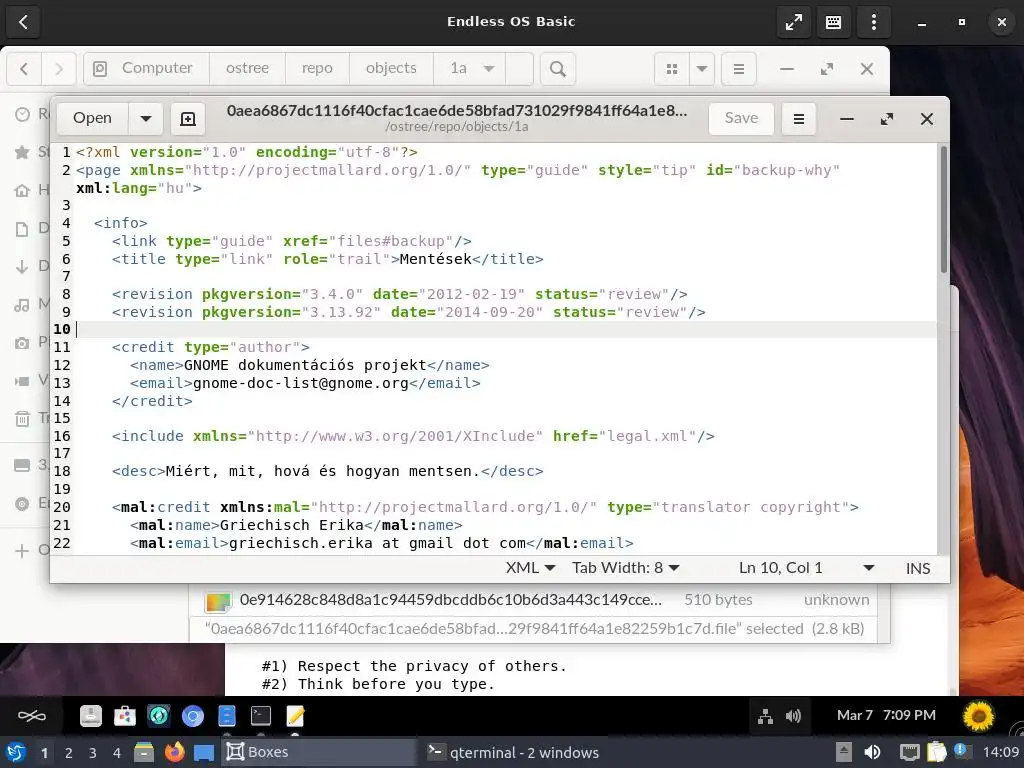Image resolution: width=1024 pixels, height=768 pixels.
Task: Click the Recent clock icon in sidebar
Action: pos(22,114)
